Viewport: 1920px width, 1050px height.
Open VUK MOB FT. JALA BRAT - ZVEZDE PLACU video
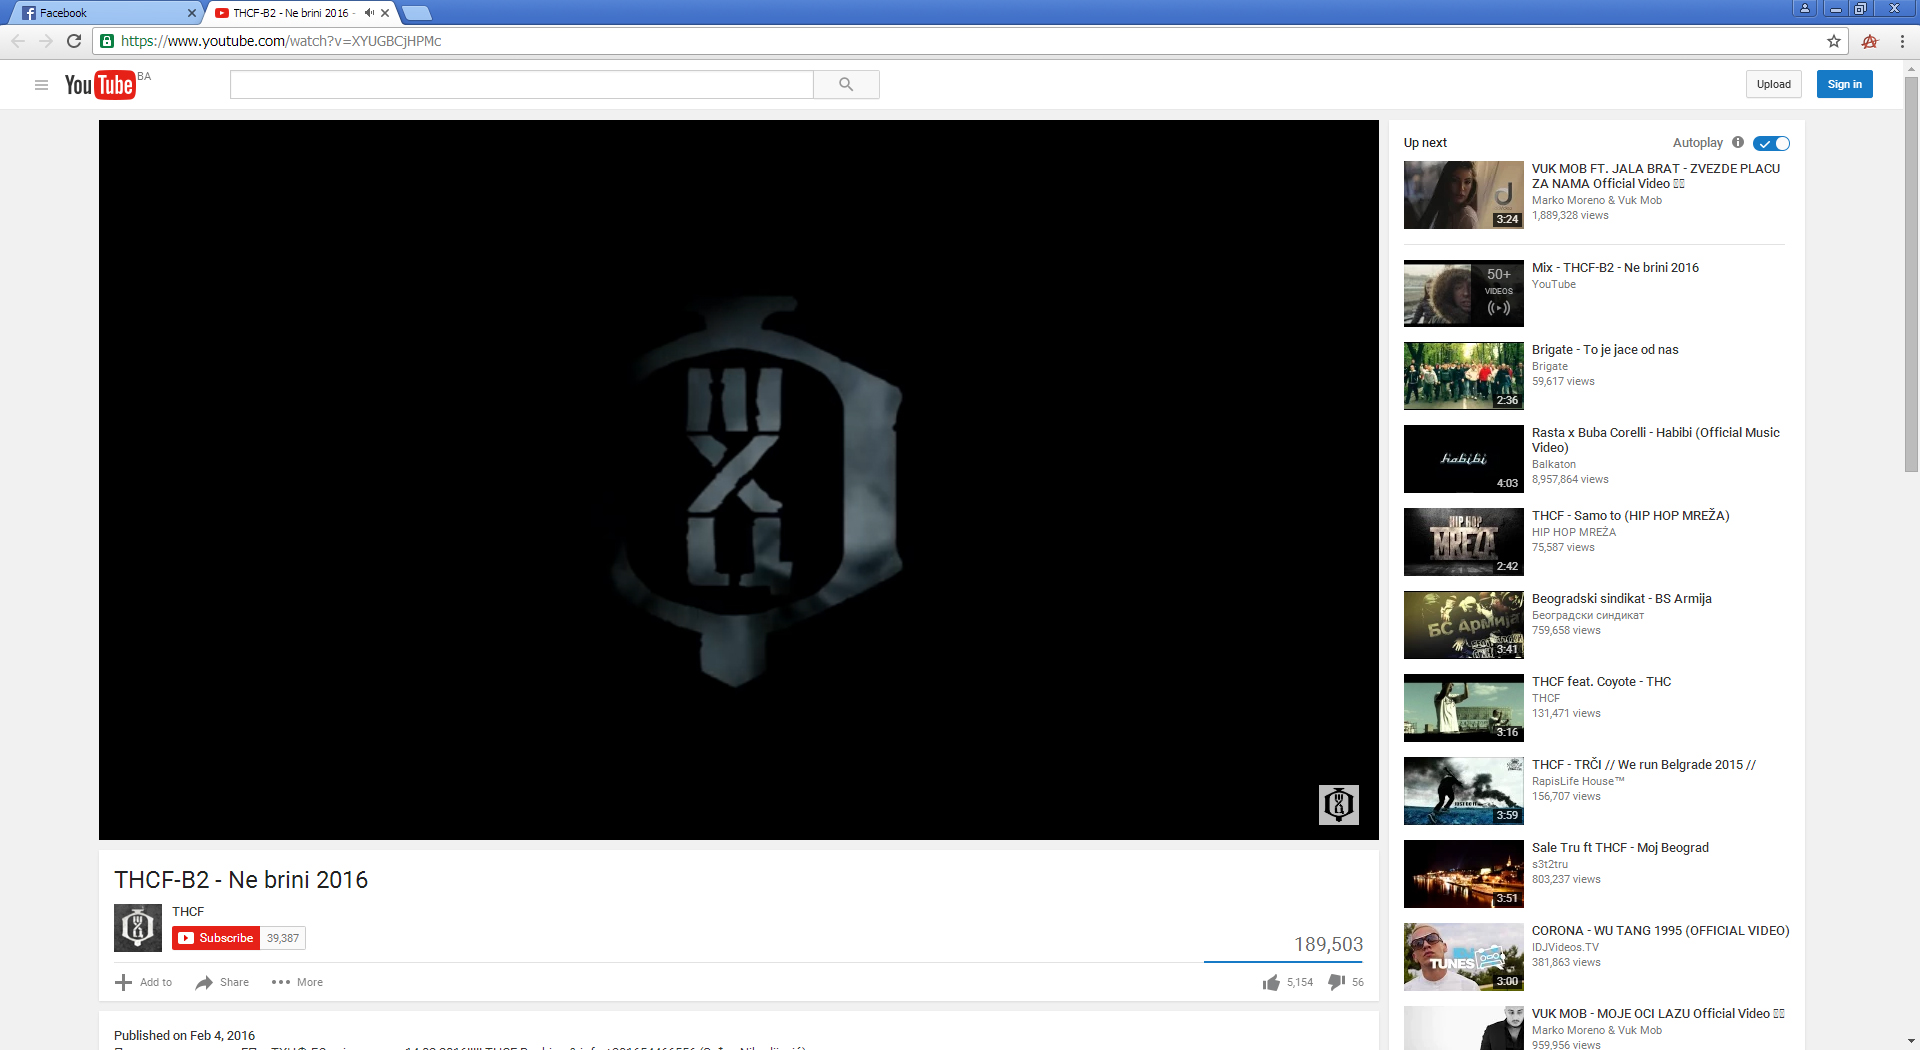coord(1656,176)
